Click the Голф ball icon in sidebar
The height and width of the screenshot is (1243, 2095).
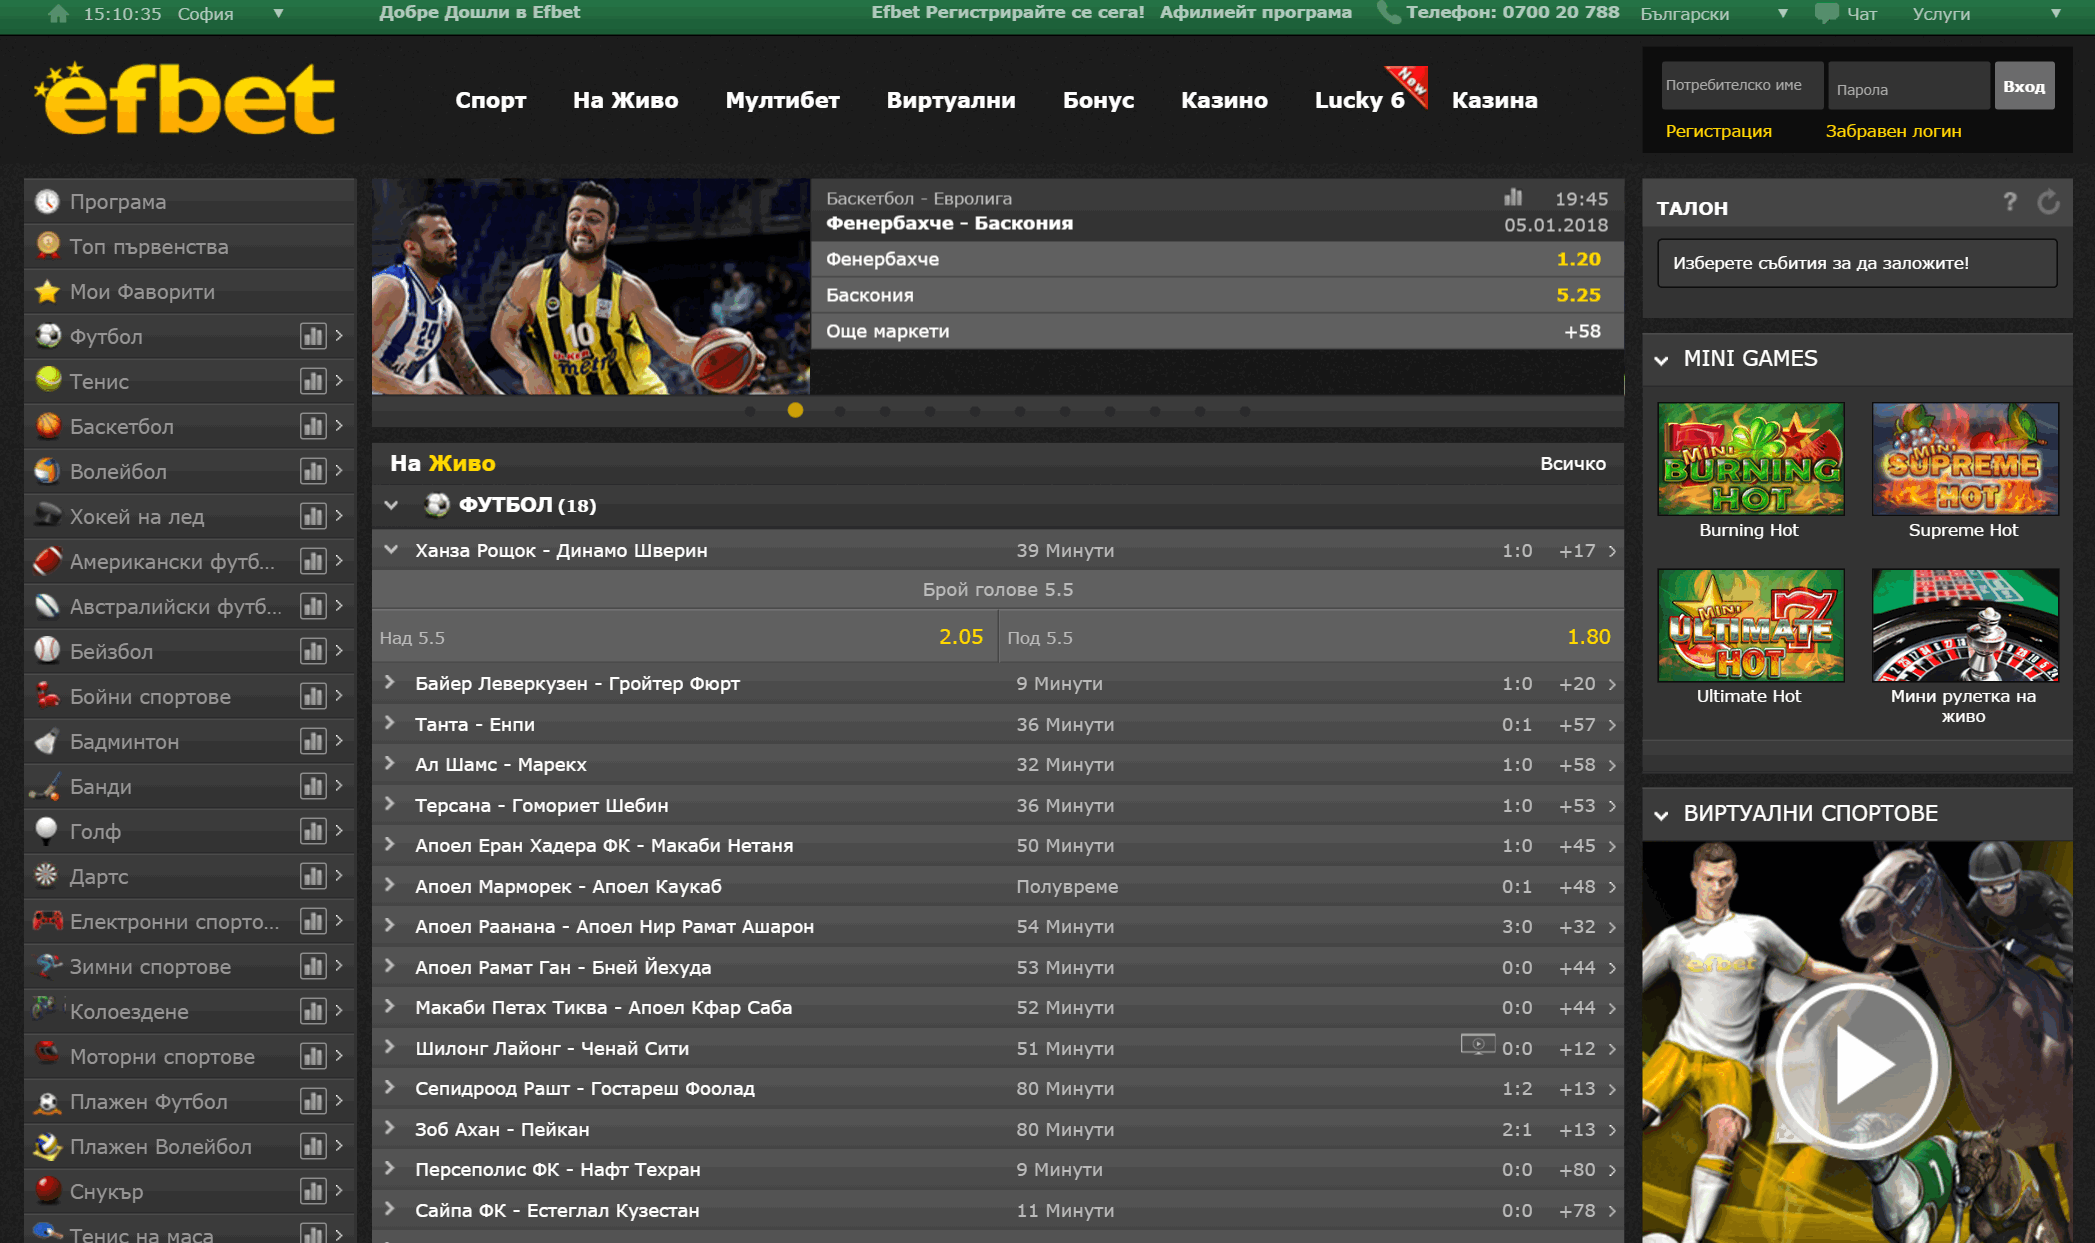tap(47, 830)
